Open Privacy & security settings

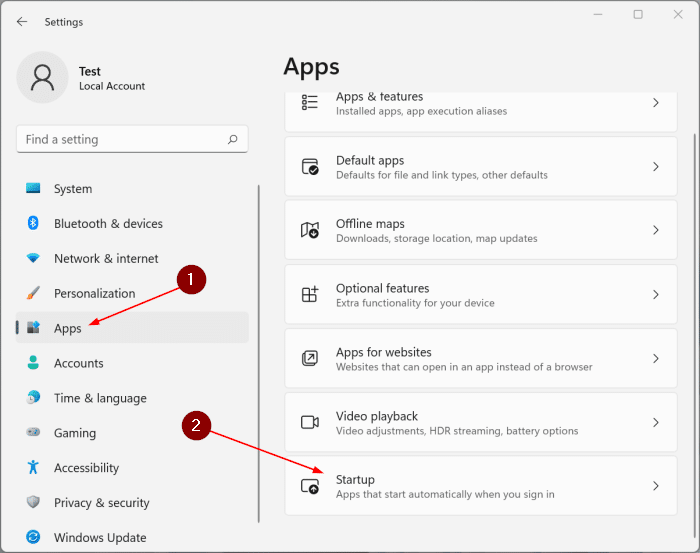point(132,502)
